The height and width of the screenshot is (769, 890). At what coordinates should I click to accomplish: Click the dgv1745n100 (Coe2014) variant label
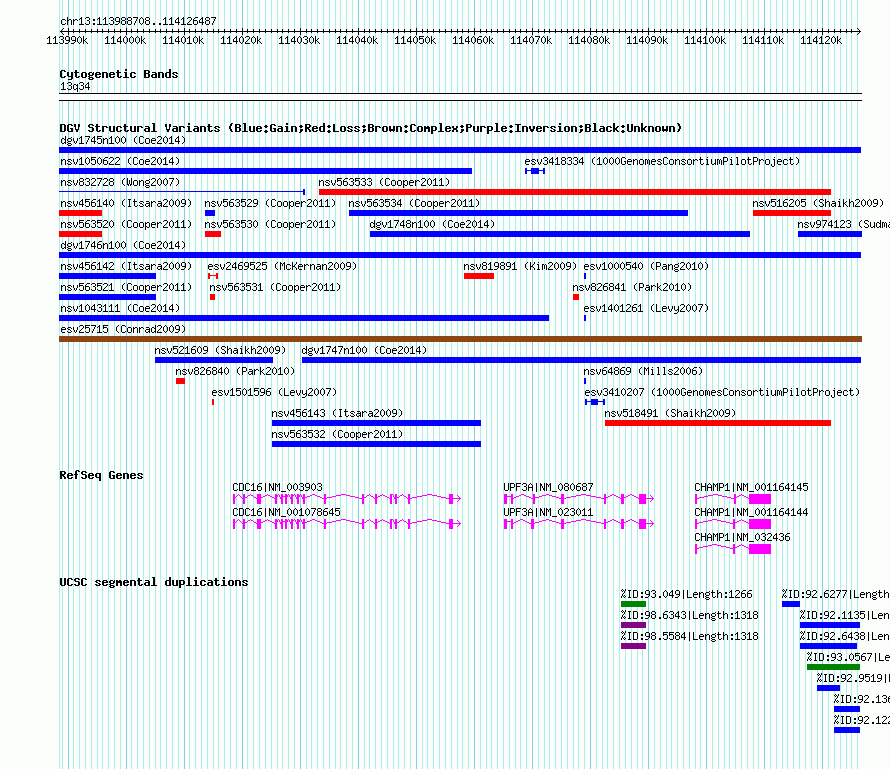[123, 140]
